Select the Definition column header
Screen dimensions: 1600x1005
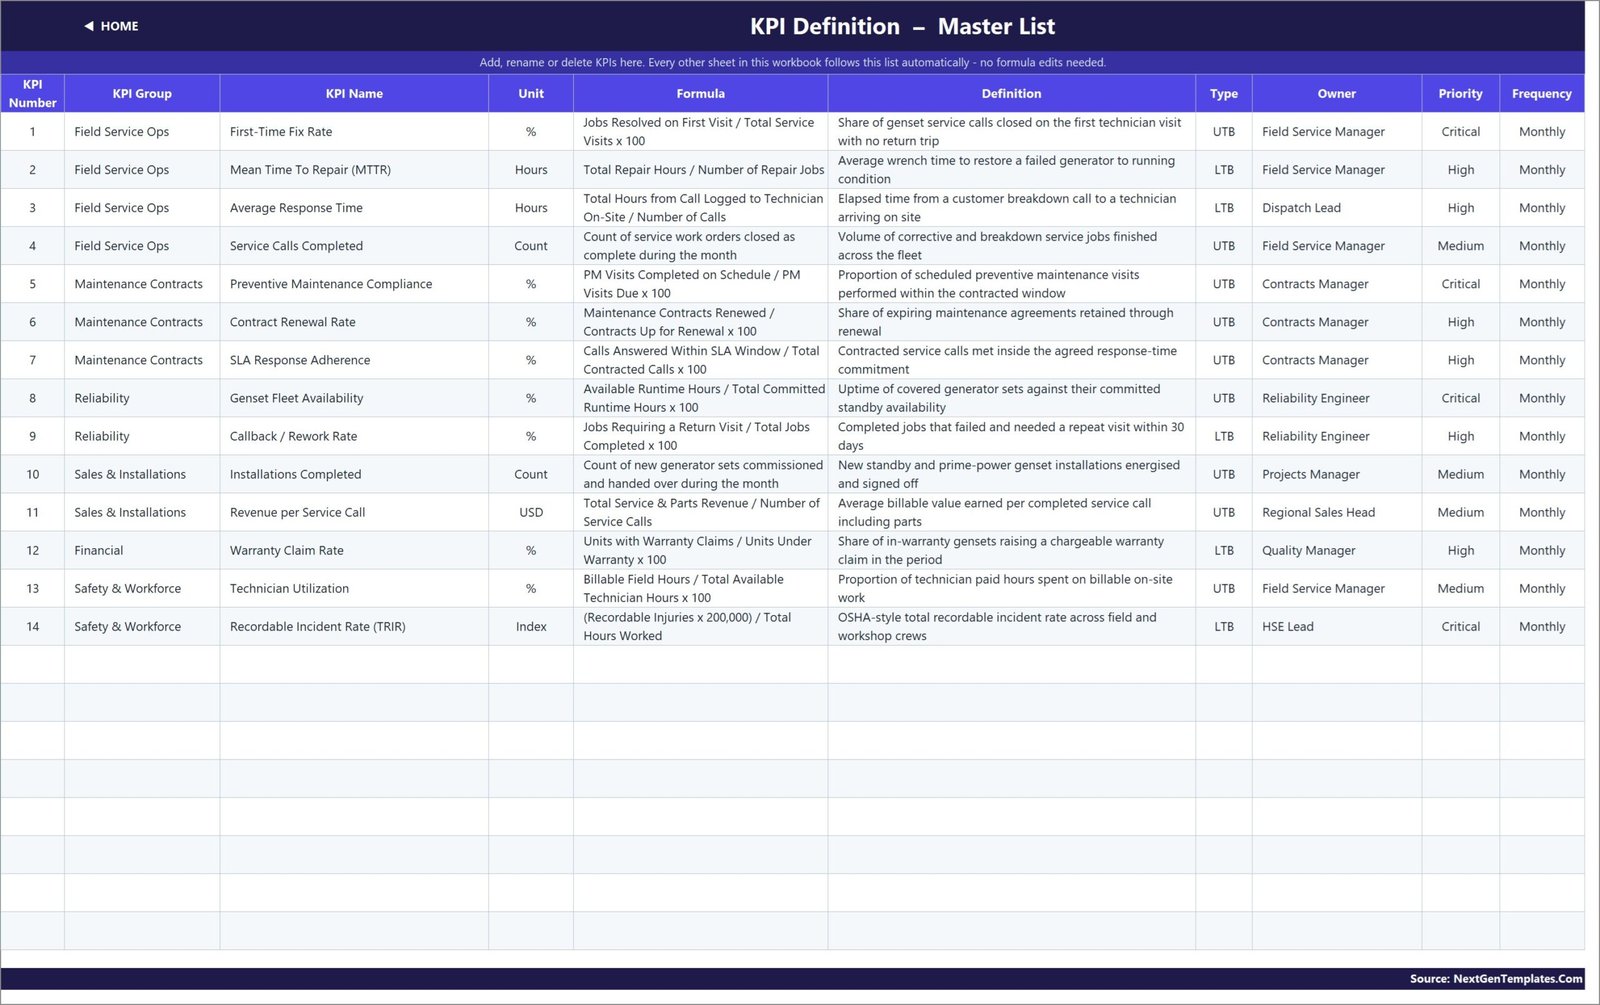1011,93
